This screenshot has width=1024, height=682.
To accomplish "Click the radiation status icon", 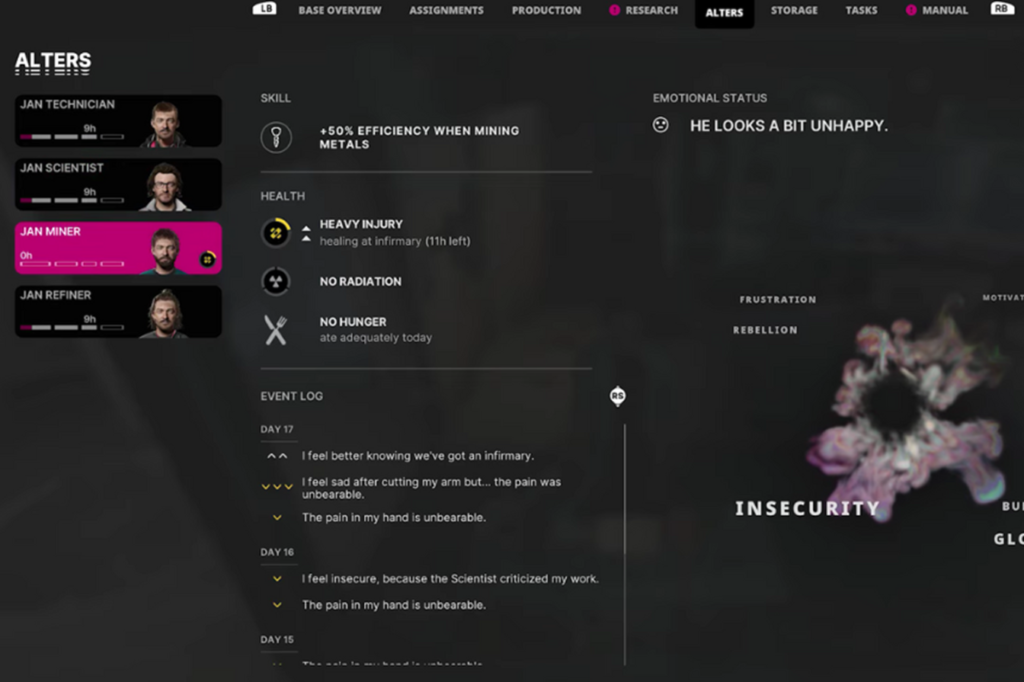I will 276,282.
